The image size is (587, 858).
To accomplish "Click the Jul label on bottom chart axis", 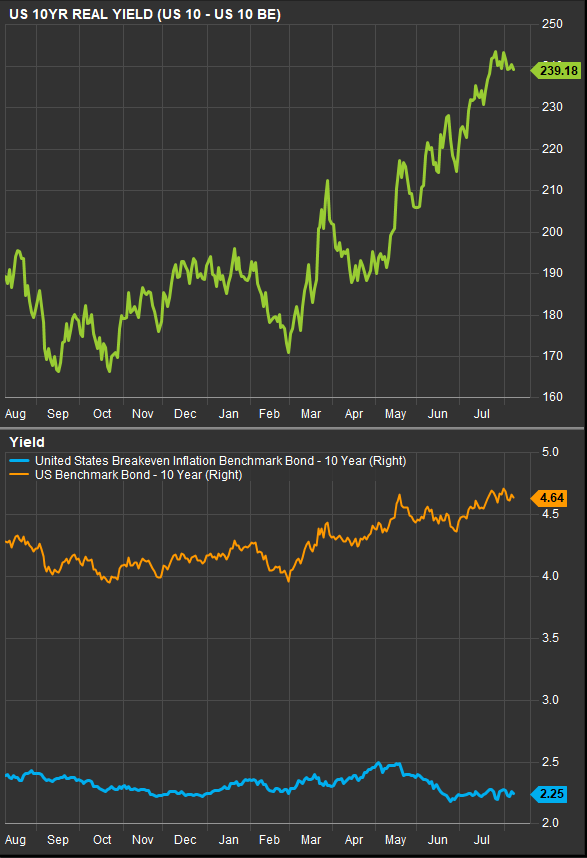I will pyautogui.click(x=481, y=839).
